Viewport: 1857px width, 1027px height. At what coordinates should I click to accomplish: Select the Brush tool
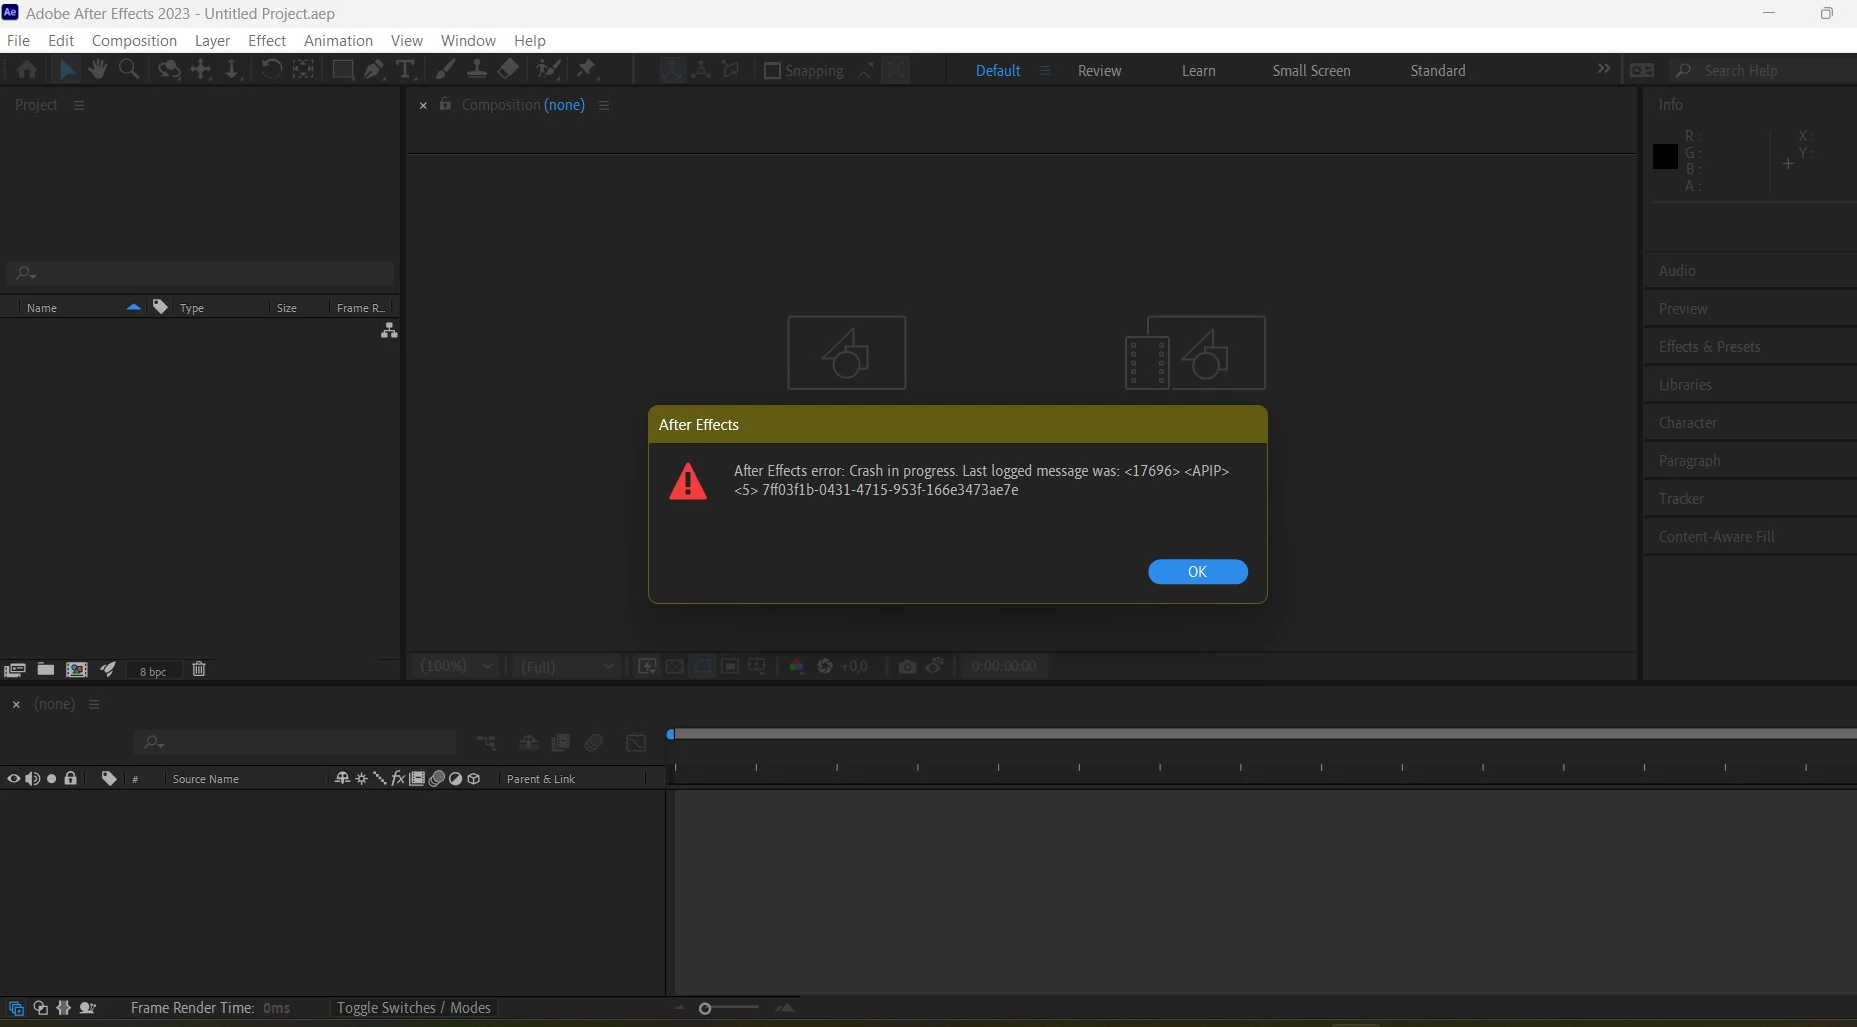445,69
